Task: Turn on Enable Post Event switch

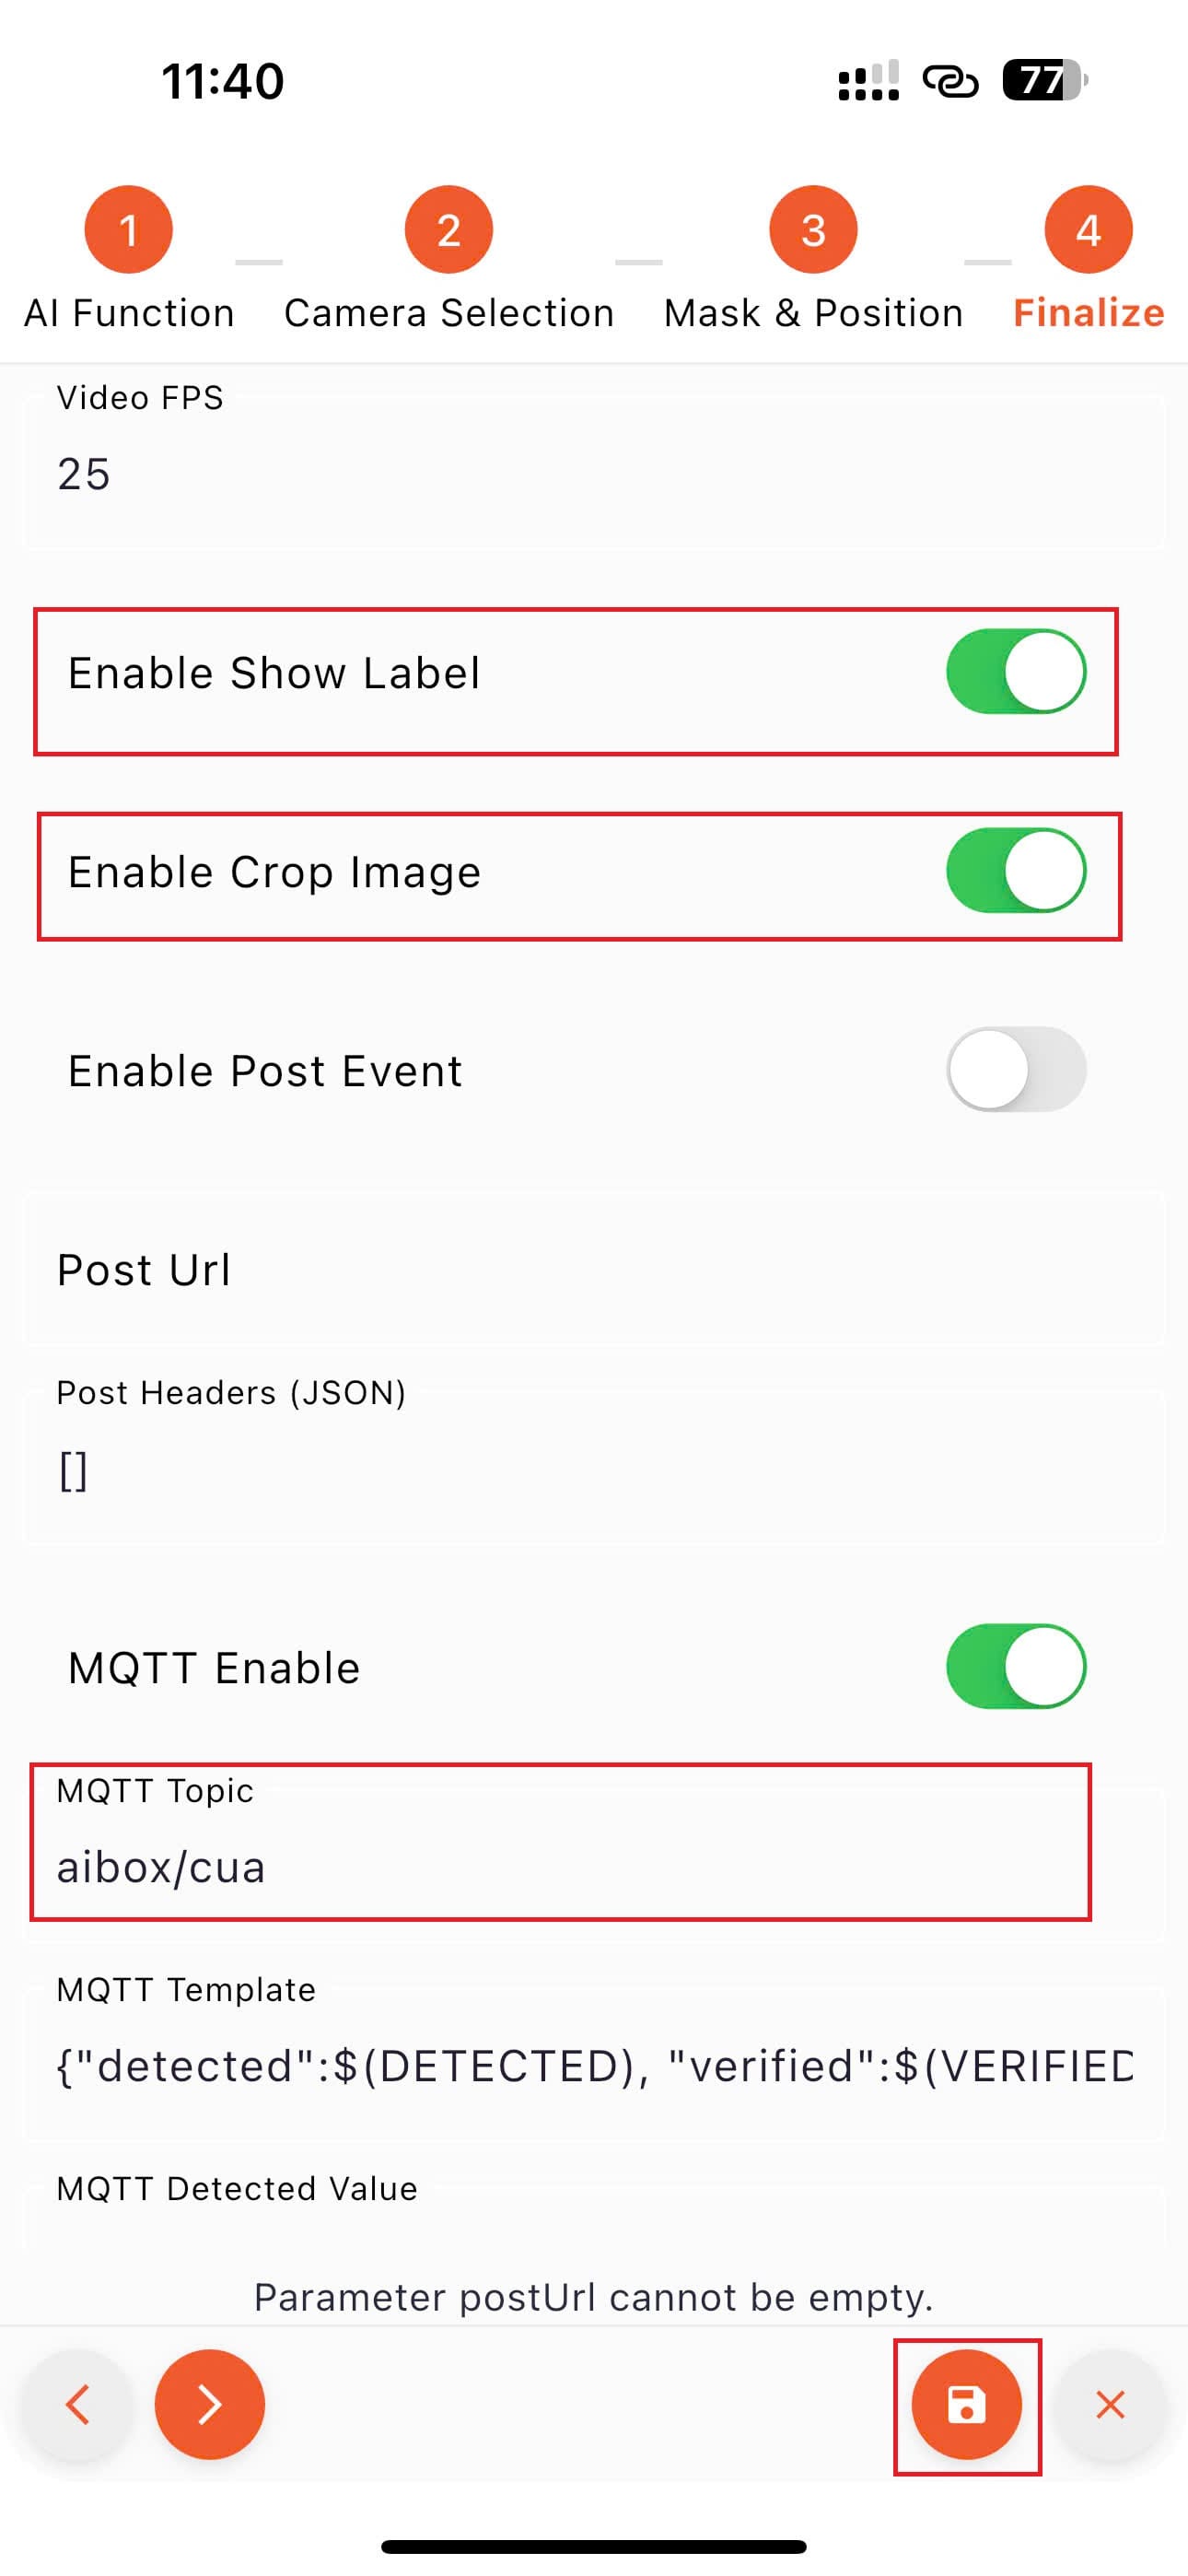Action: (x=1016, y=1069)
